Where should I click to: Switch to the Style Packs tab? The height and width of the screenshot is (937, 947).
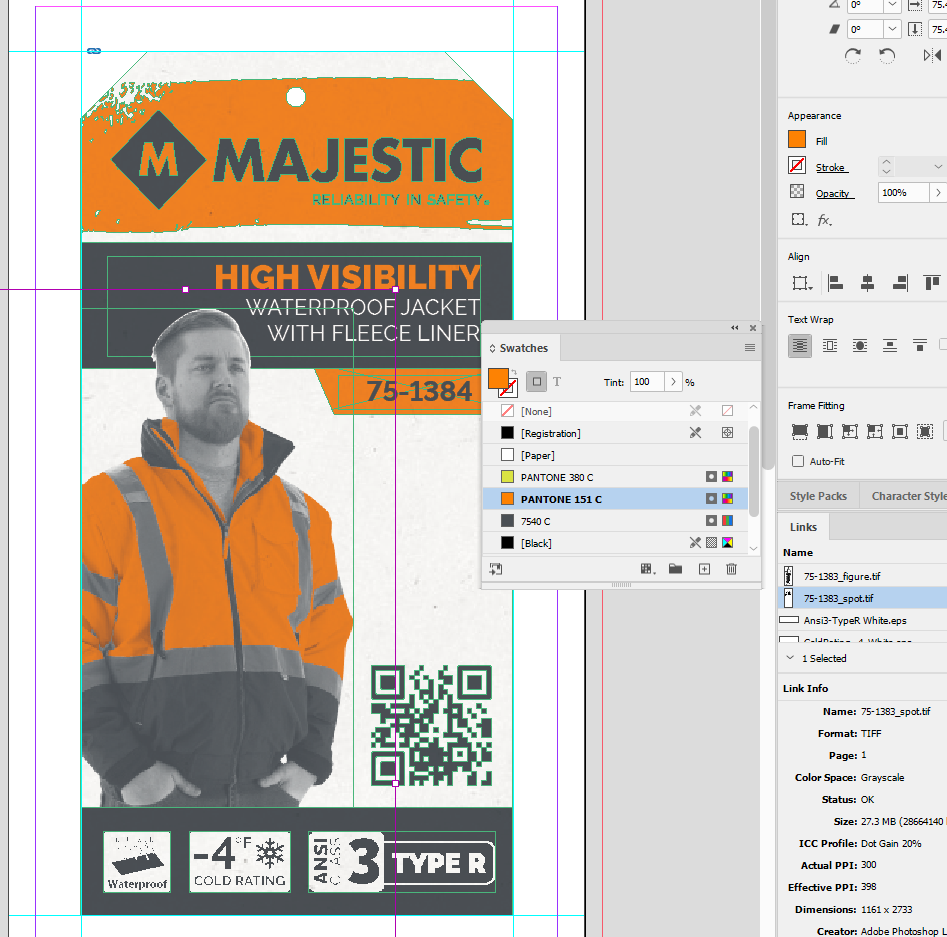click(x=818, y=496)
